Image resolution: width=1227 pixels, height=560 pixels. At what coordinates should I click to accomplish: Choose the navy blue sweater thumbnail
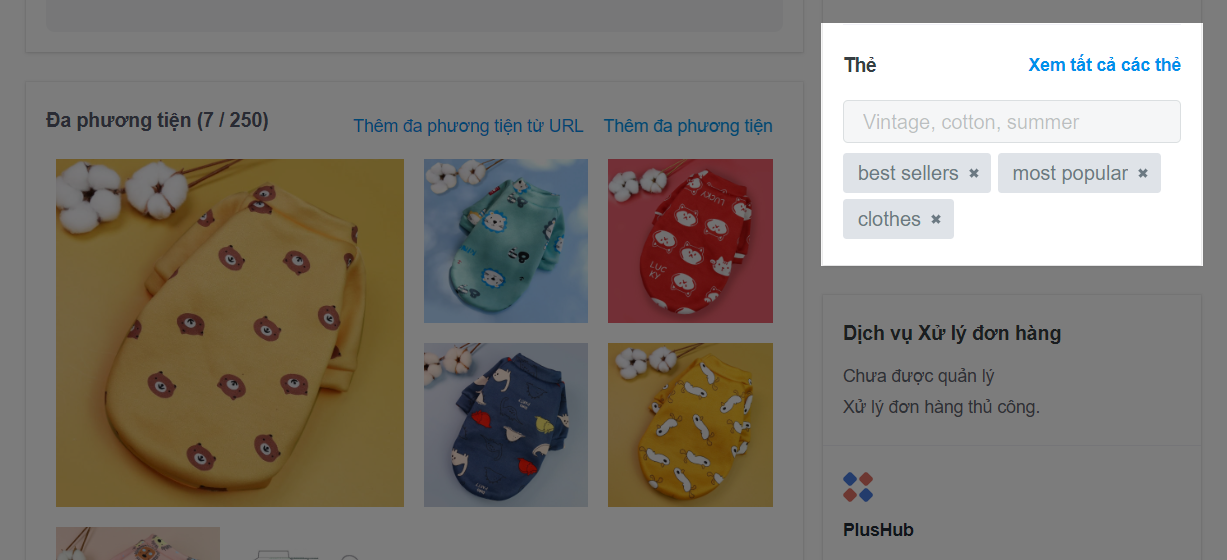[x=506, y=425]
